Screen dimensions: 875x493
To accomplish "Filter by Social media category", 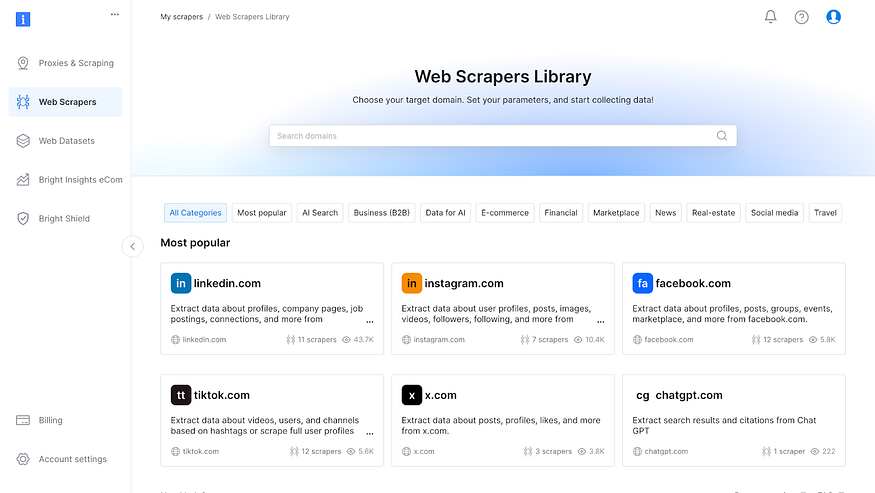I will point(775,213).
